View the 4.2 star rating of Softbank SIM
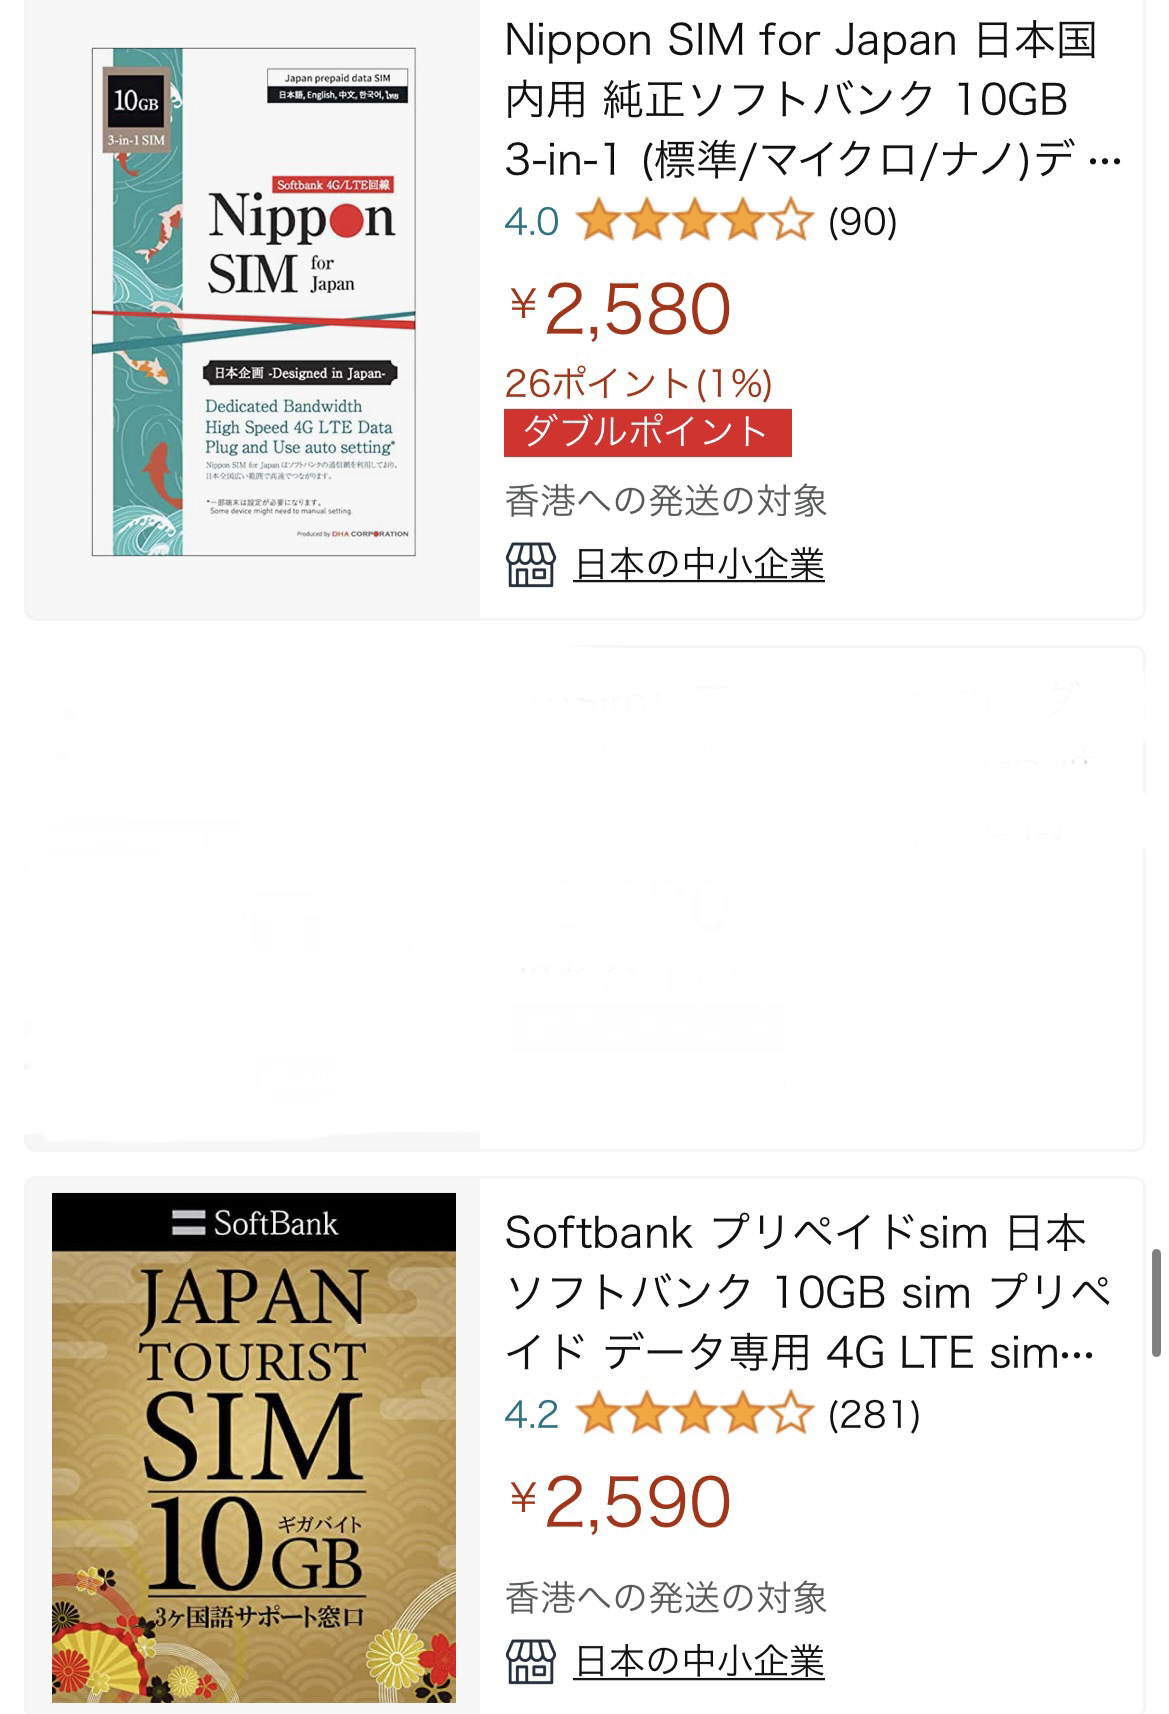 pos(695,1414)
